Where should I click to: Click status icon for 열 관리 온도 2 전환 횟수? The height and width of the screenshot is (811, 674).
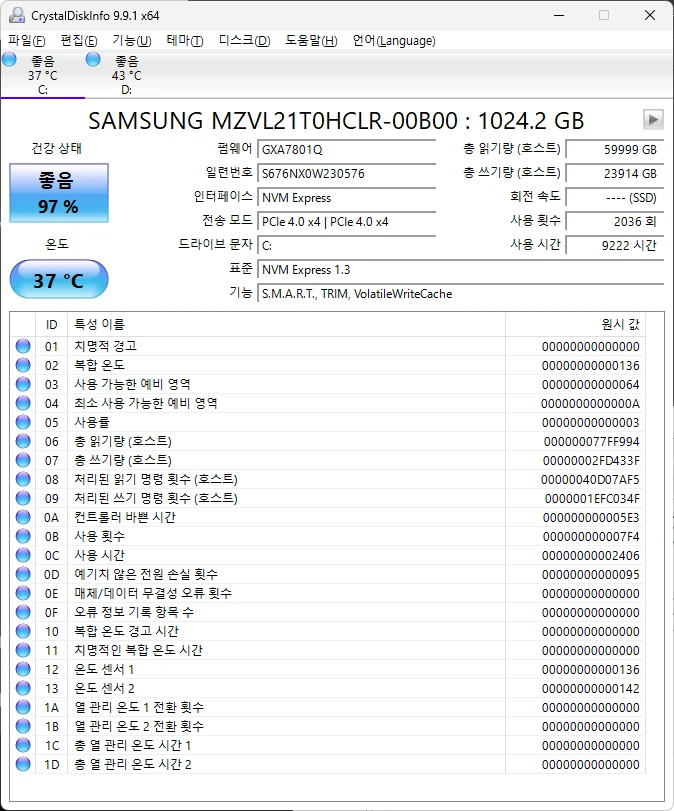(x=23, y=726)
